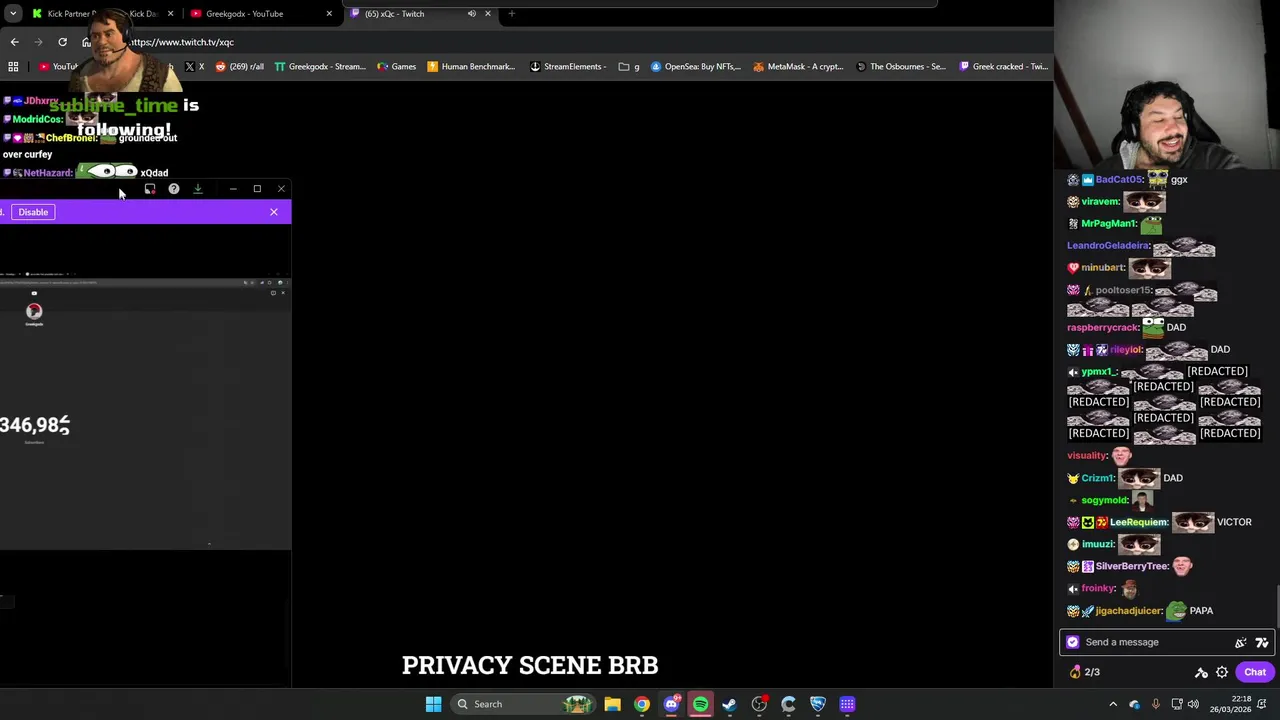Open the StreamElements bookmark
Image resolution: width=1280 pixels, height=720 pixels.
(x=568, y=66)
